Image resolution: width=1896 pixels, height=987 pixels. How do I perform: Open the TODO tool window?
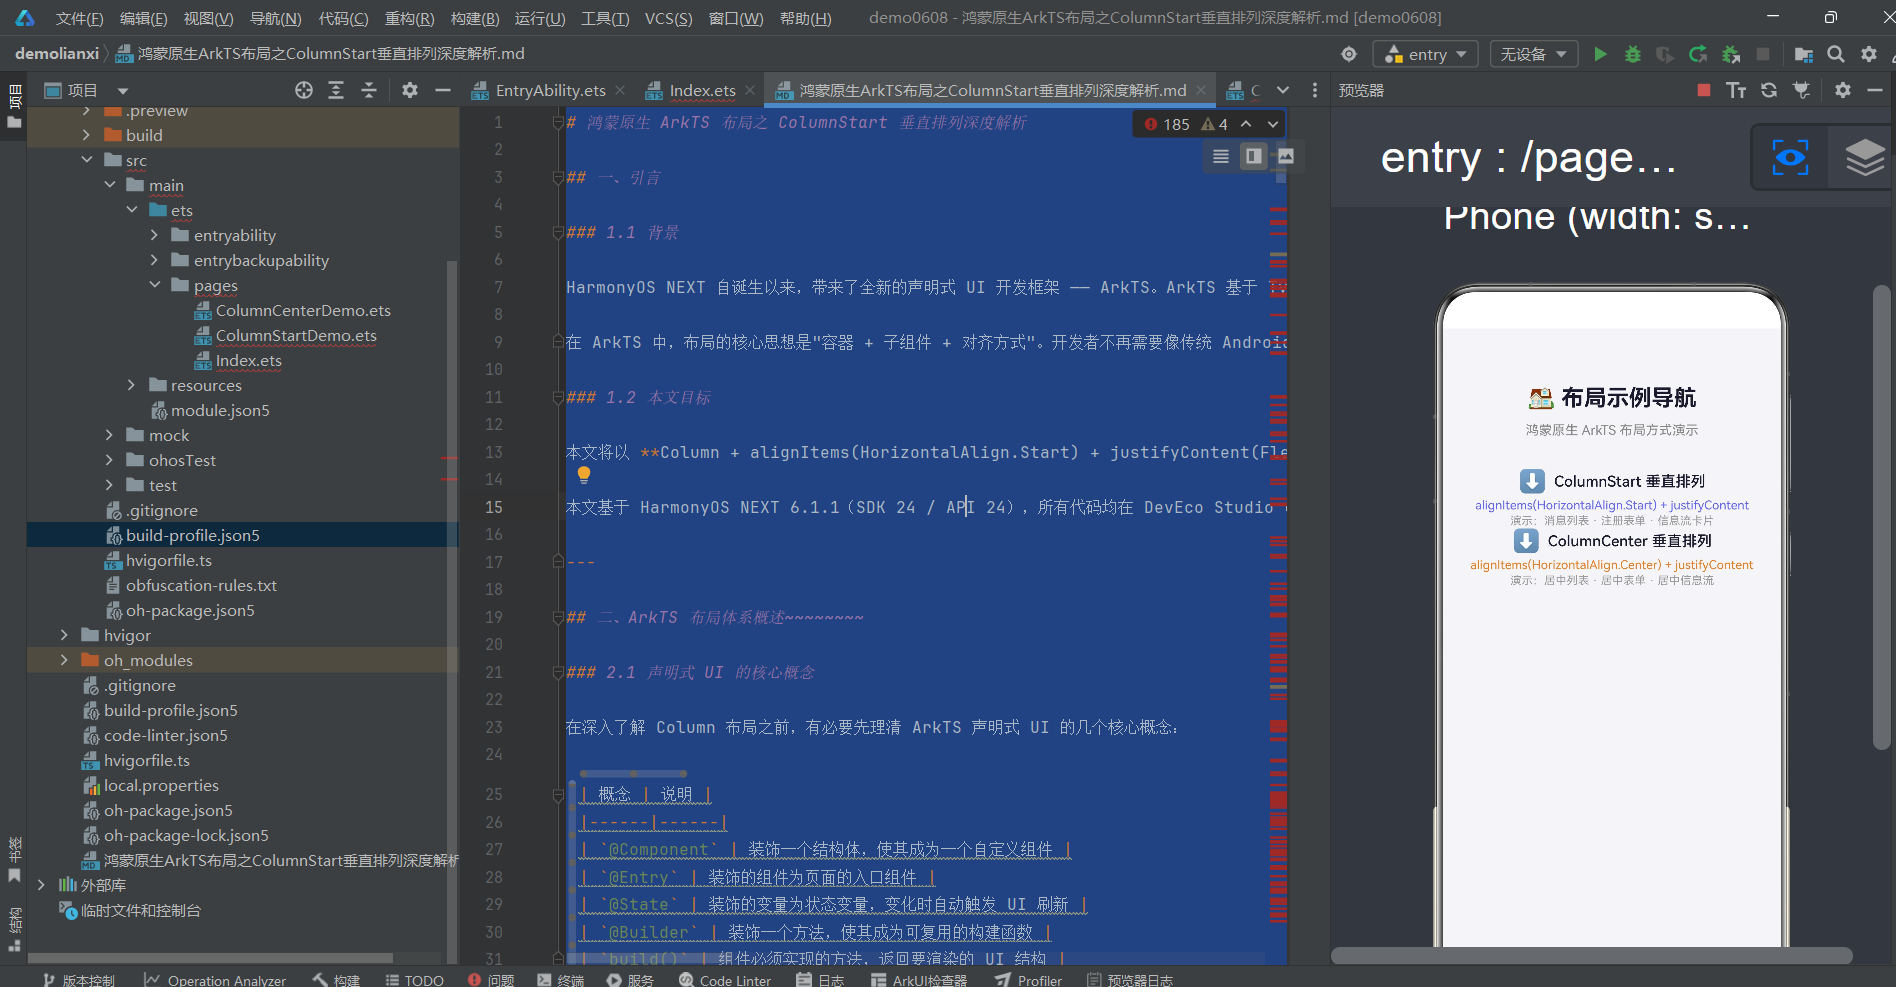point(414,980)
